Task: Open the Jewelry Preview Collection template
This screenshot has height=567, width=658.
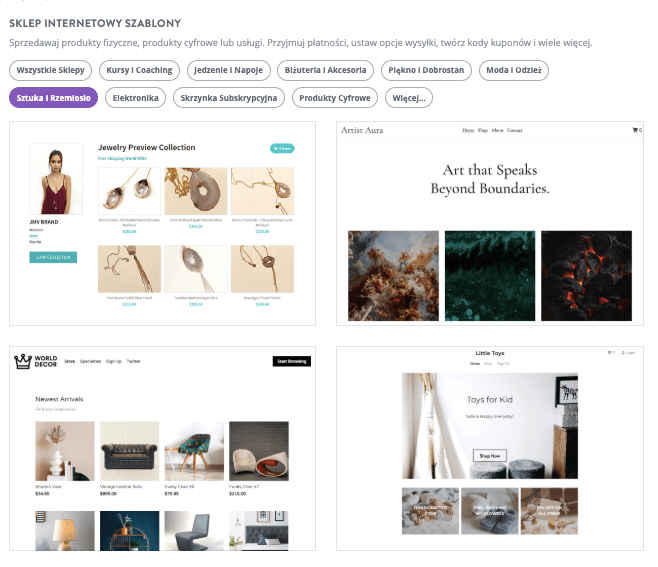Action: click(162, 223)
